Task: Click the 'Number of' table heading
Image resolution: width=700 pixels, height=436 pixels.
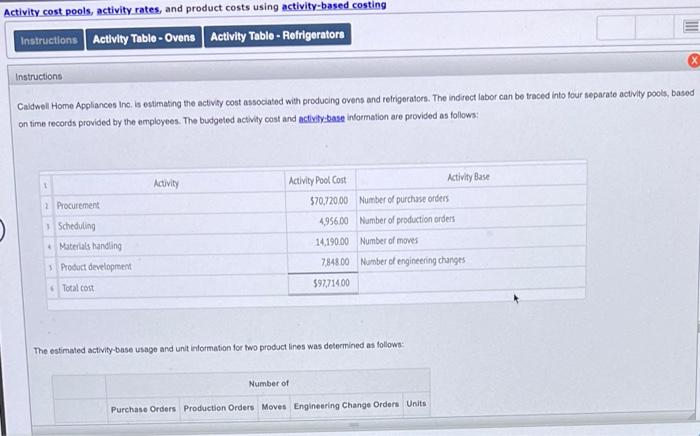Action: 269,383
